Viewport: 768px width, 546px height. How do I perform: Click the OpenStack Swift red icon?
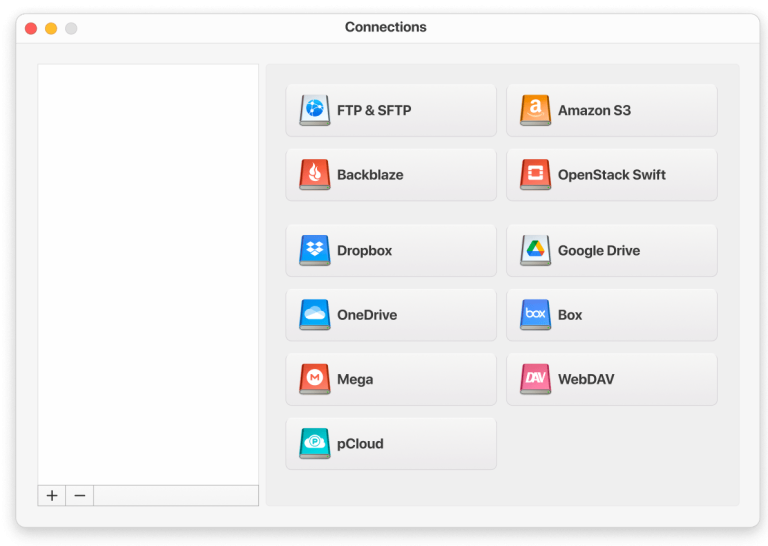(536, 175)
